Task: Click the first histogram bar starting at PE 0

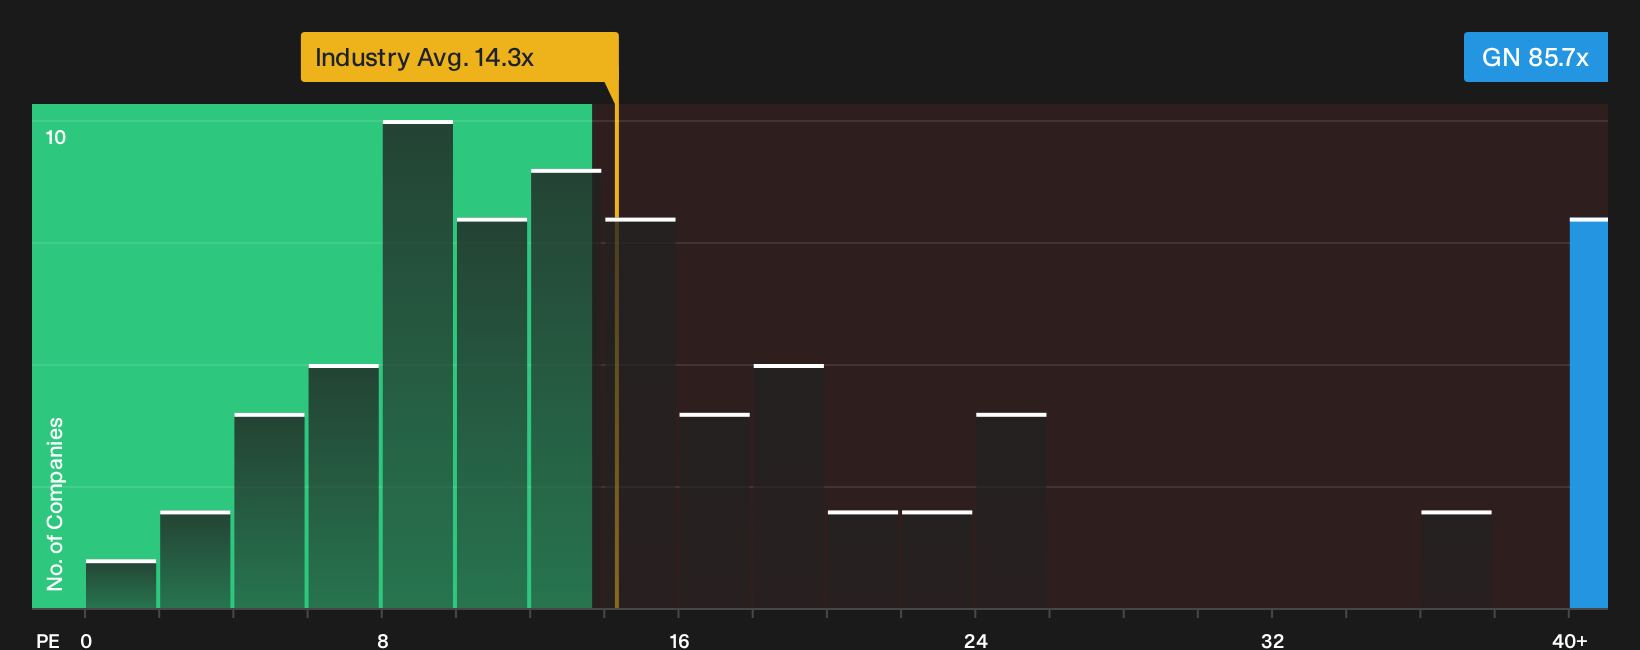Action: coord(121,584)
